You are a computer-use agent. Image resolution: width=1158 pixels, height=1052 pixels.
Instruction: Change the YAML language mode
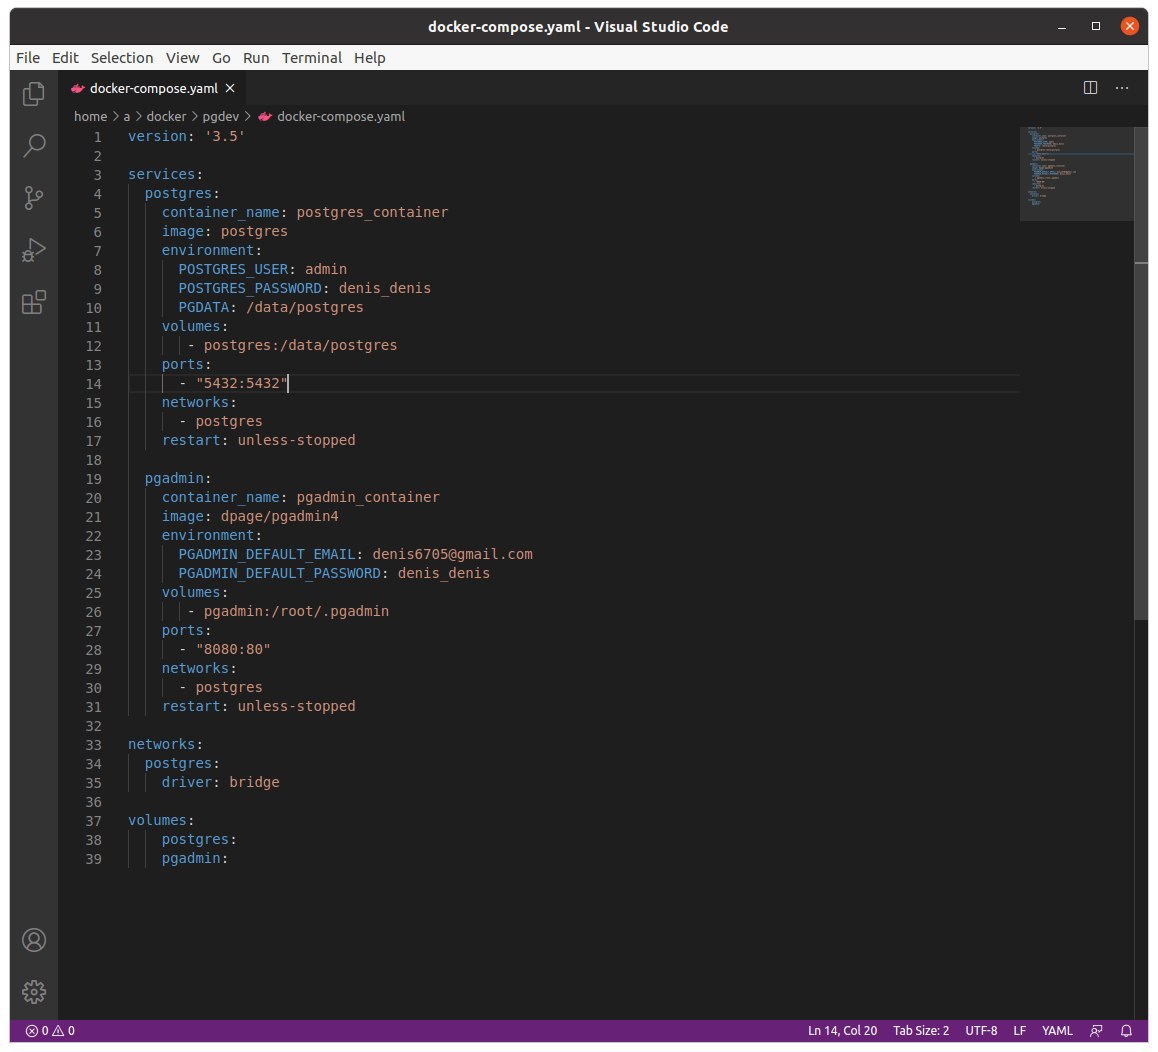pos(1057,1031)
